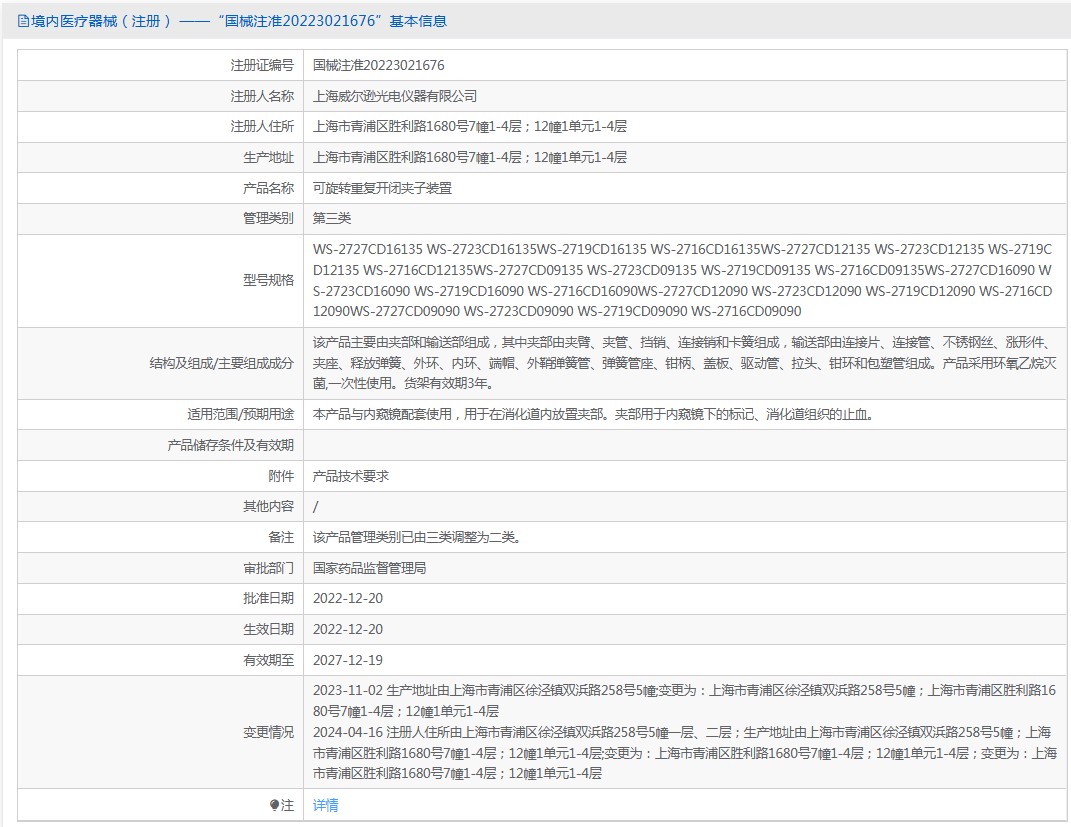This screenshot has height=827, width=1071.
Task: Click the 型号规格 row label
Action: tap(268, 280)
